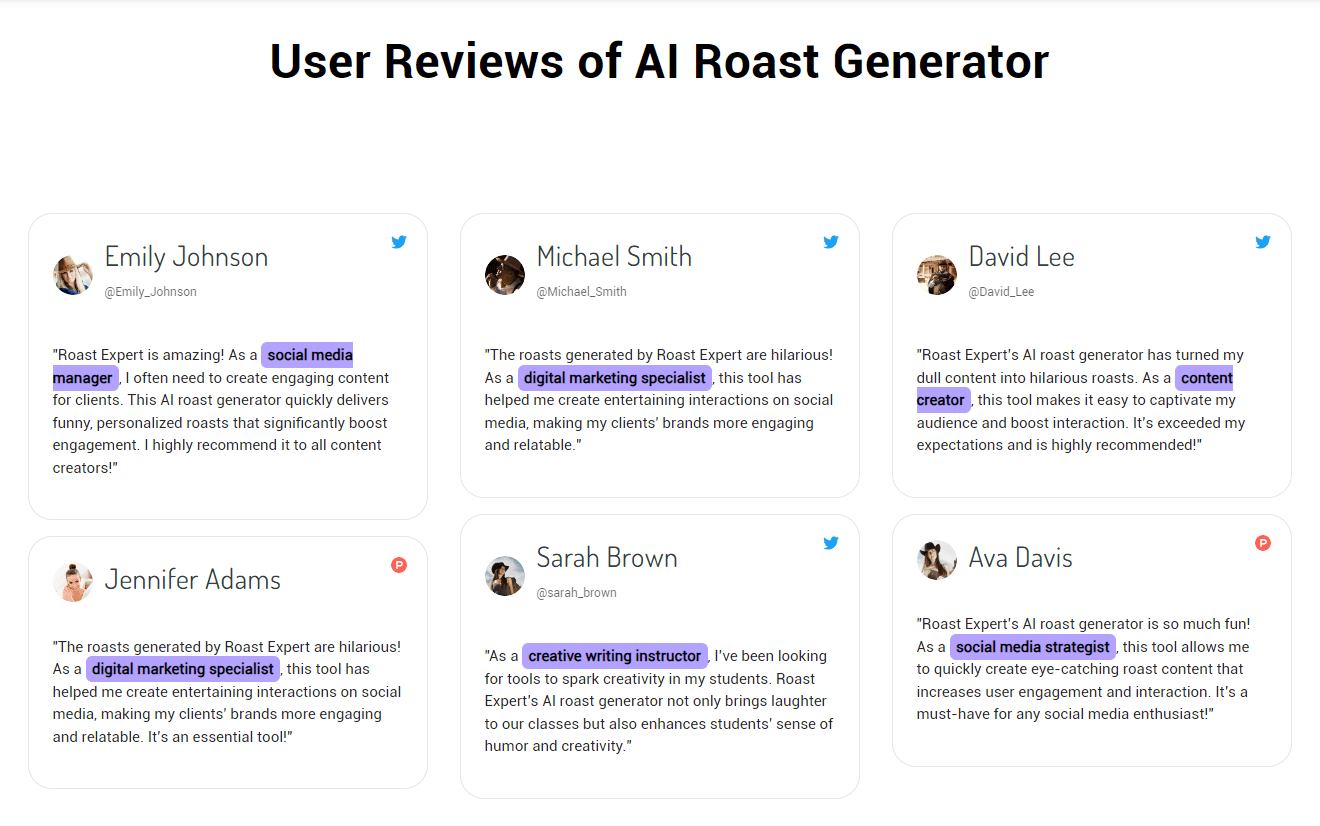
Task: Open the Product Hunt badge on Ava Davis's card
Action: (1263, 542)
